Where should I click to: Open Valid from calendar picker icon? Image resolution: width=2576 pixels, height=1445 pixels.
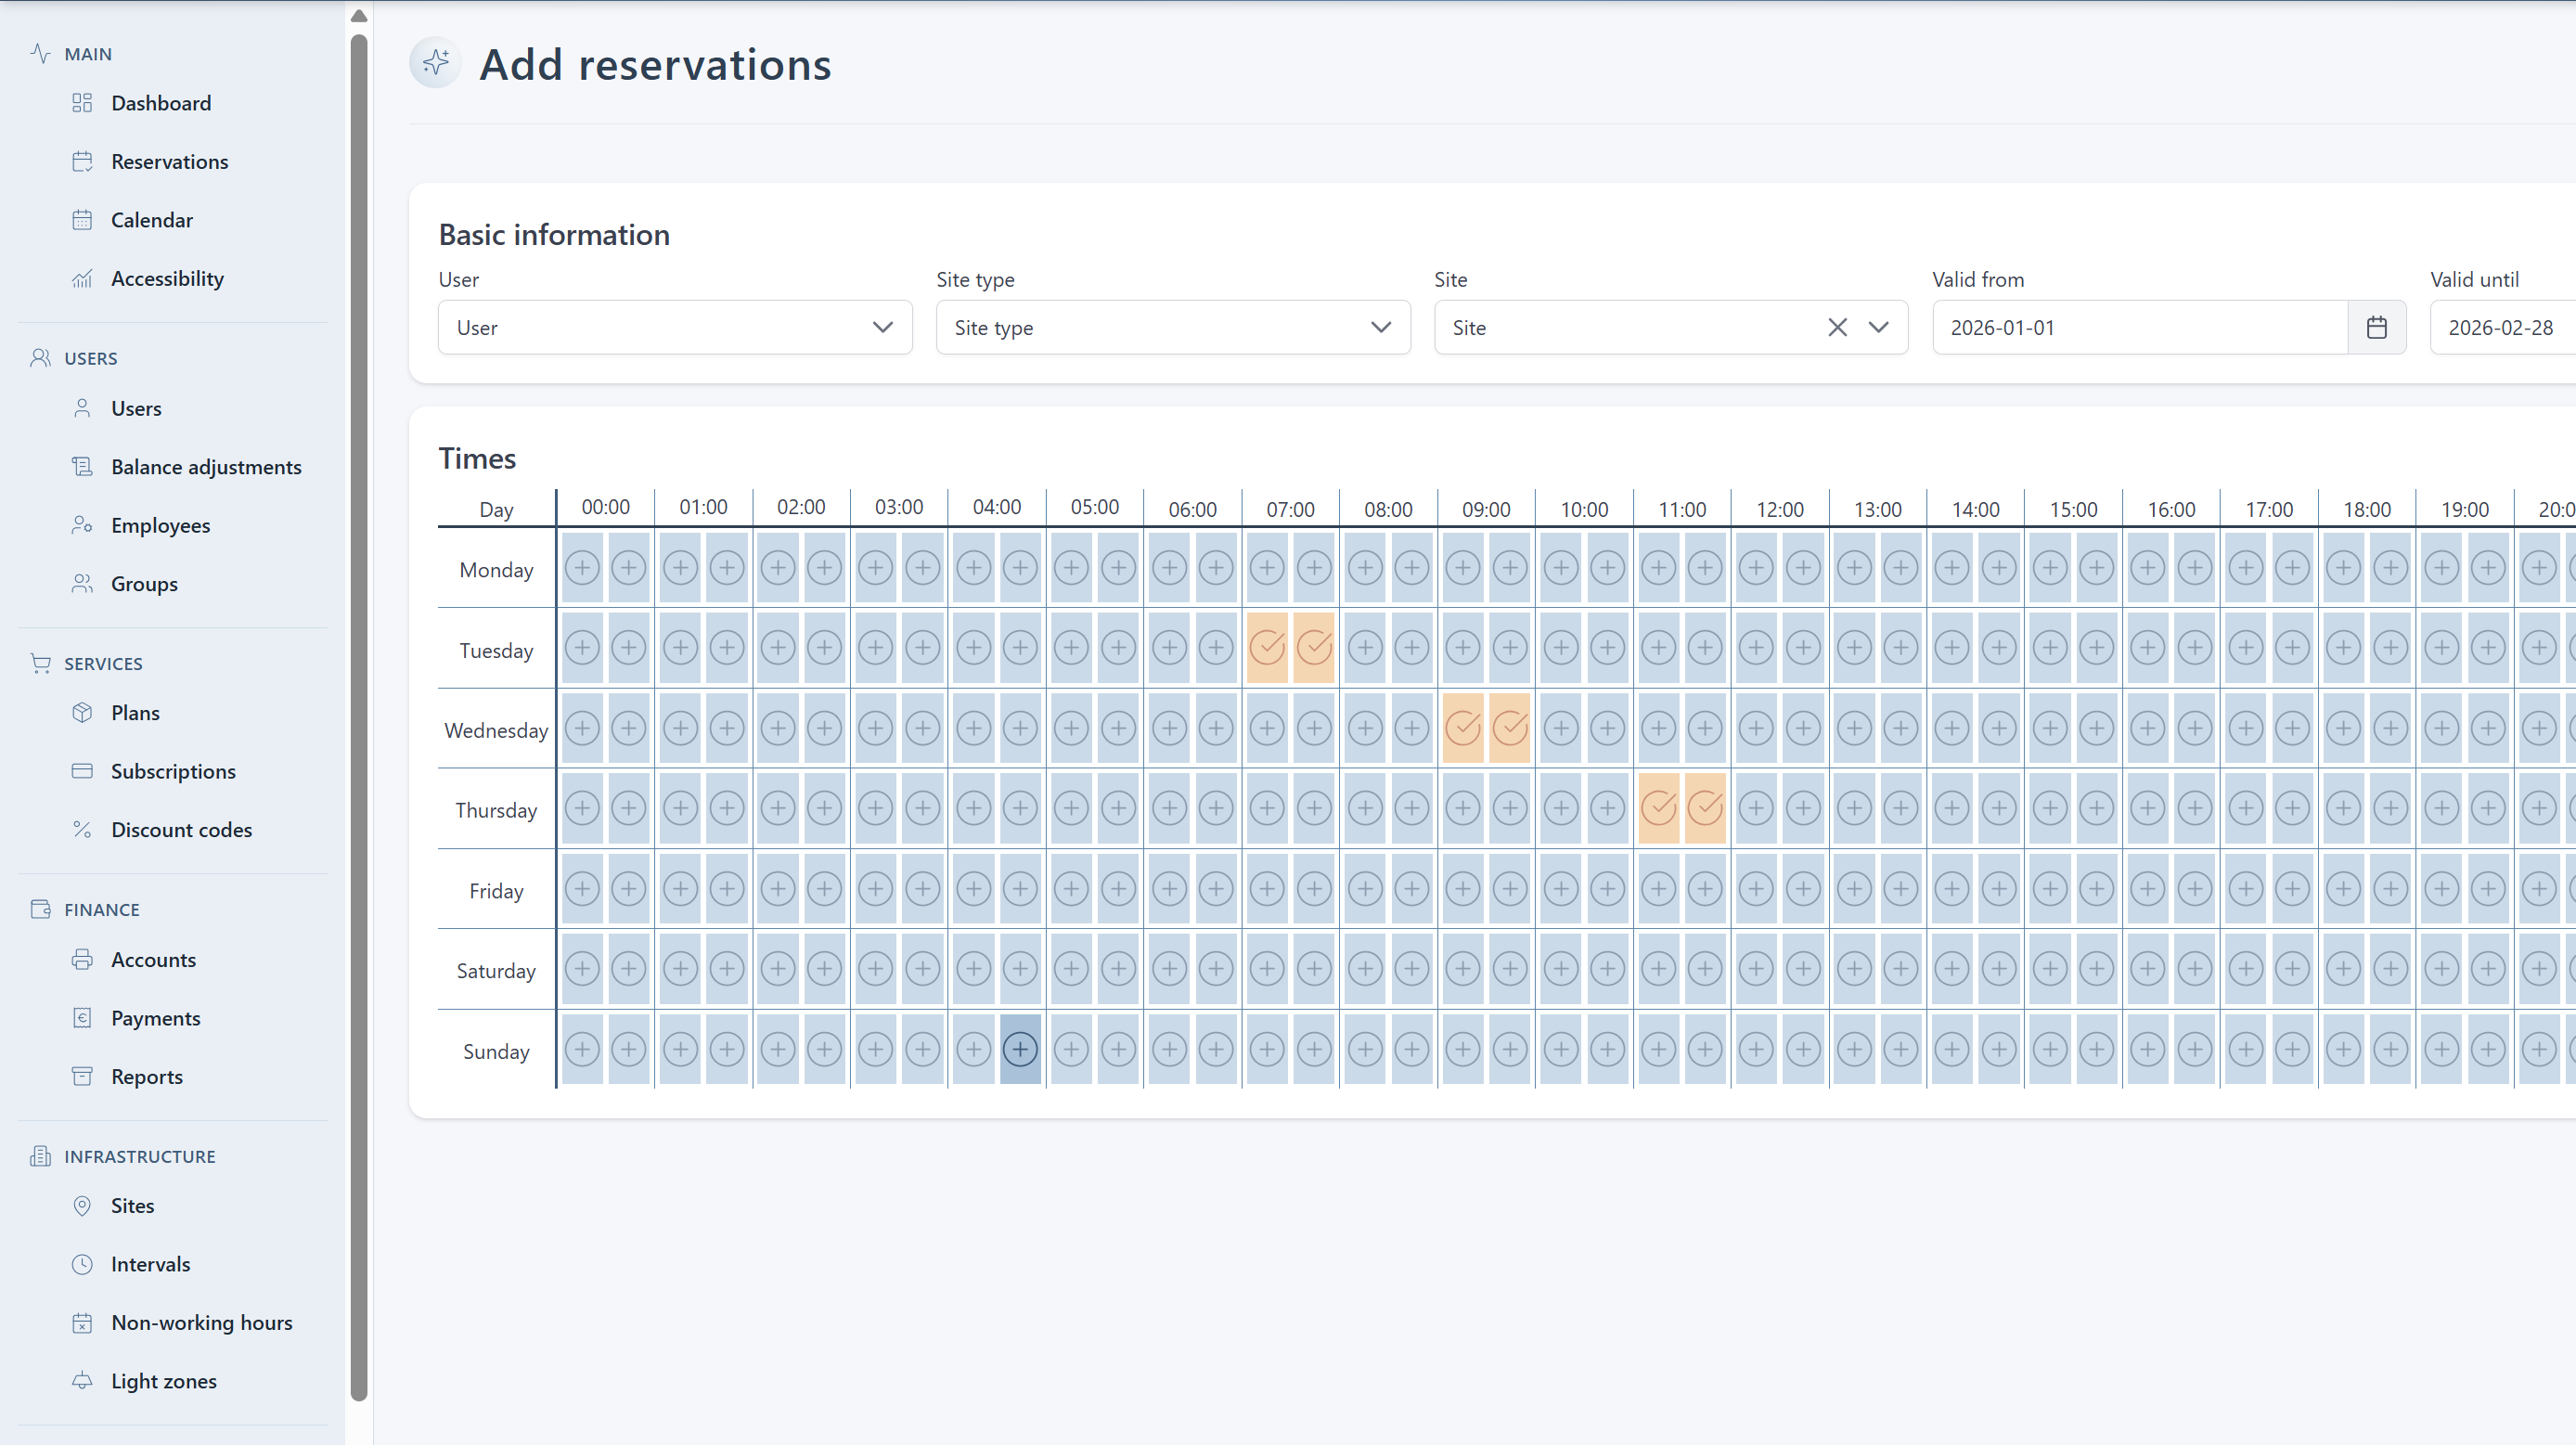tap(2377, 327)
